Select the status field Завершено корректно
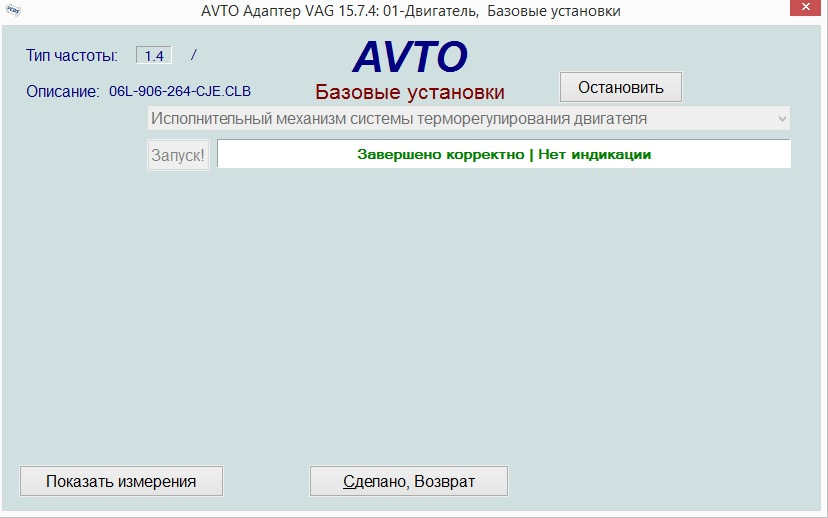Screen dimensions: 828x518 tap(504, 154)
